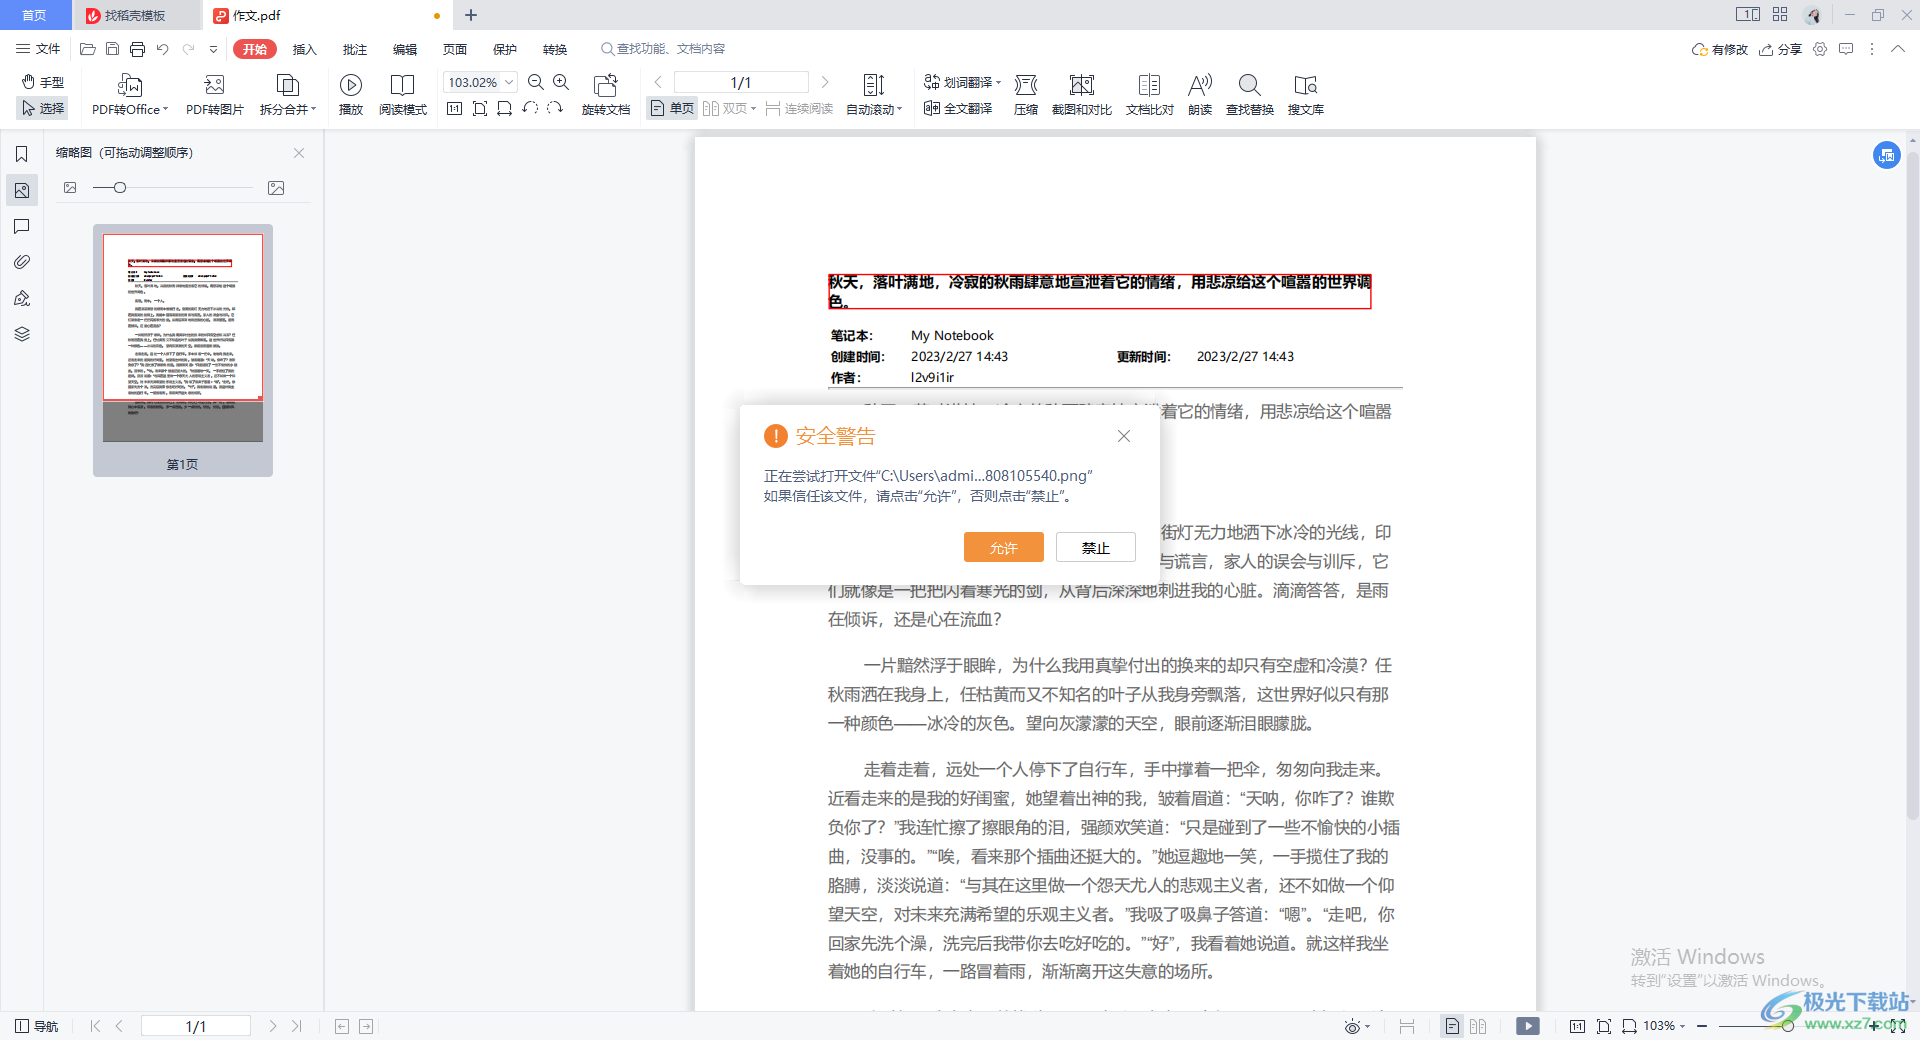Allow opening the file via 允许 button

click(x=1003, y=547)
